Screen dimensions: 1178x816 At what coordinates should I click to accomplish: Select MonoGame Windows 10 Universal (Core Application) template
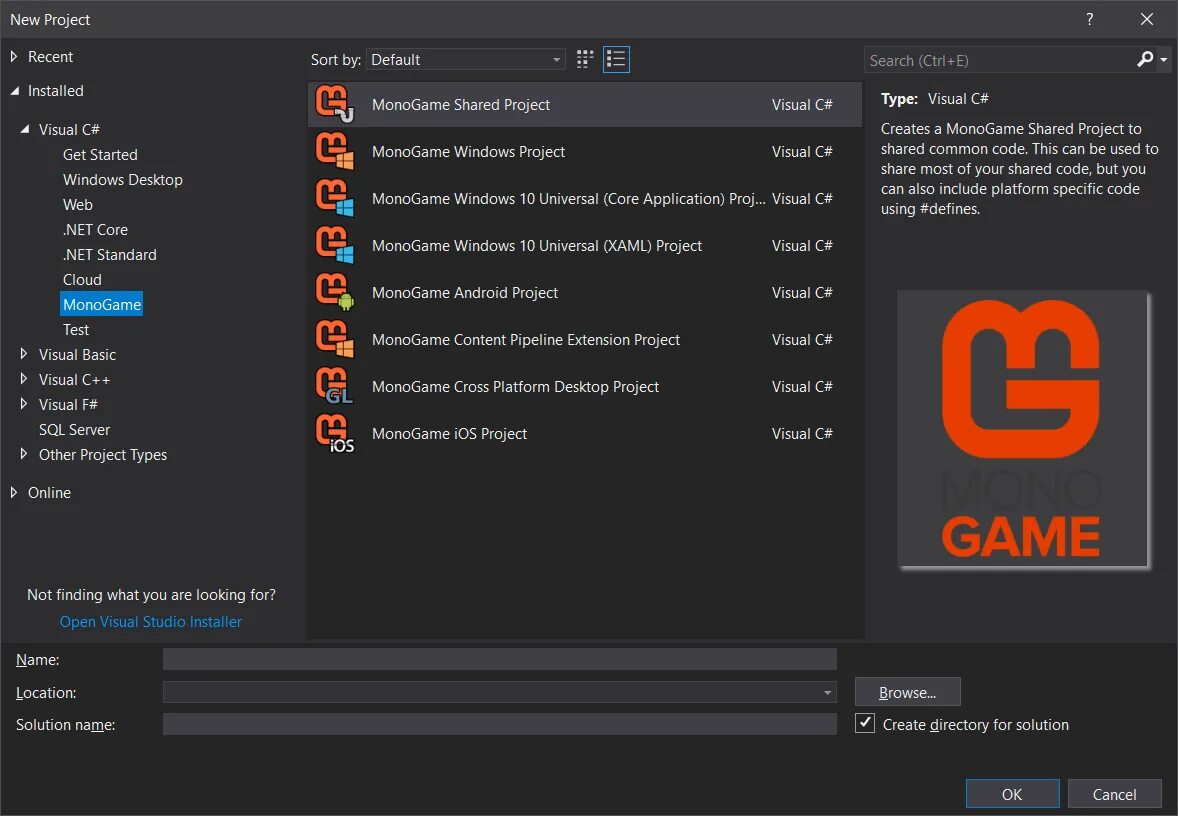(584, 198)
